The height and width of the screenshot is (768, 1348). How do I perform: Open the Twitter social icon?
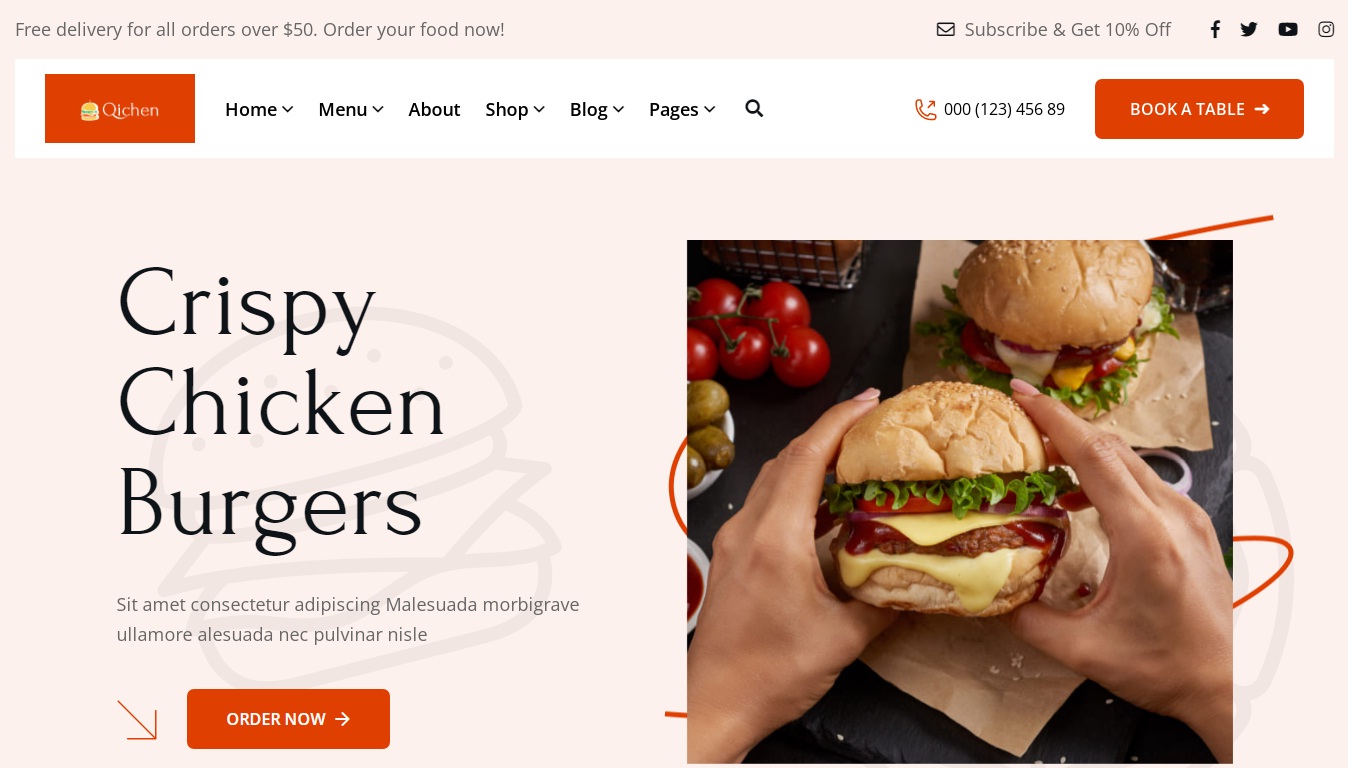point(1249,30)
